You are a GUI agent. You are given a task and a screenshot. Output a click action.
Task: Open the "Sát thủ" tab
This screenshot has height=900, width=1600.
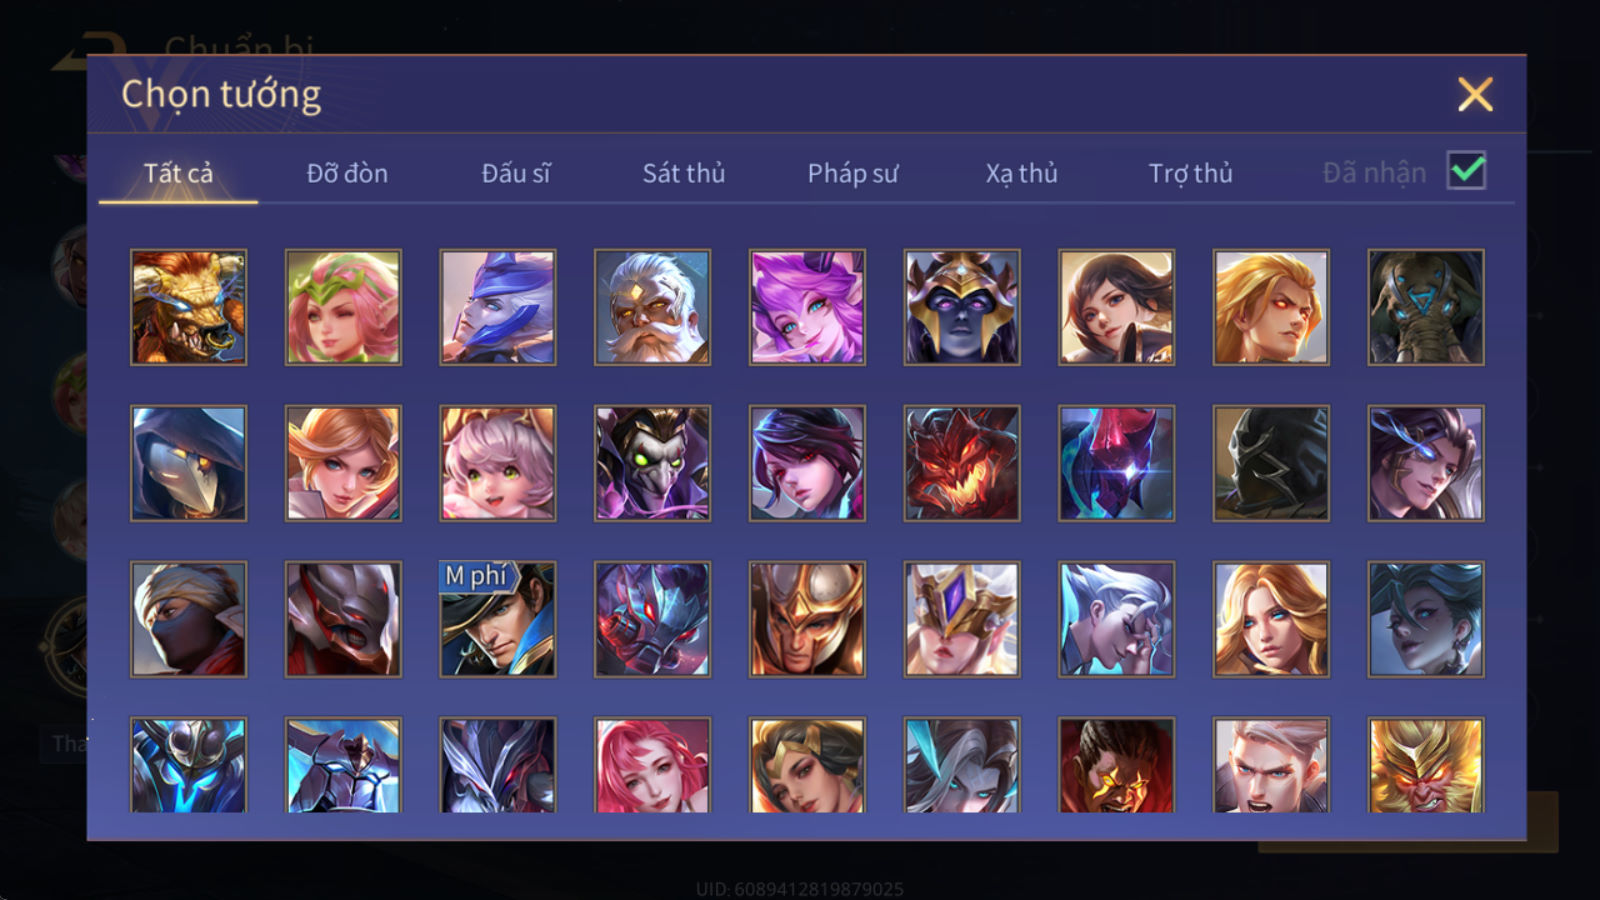[684, 173]
